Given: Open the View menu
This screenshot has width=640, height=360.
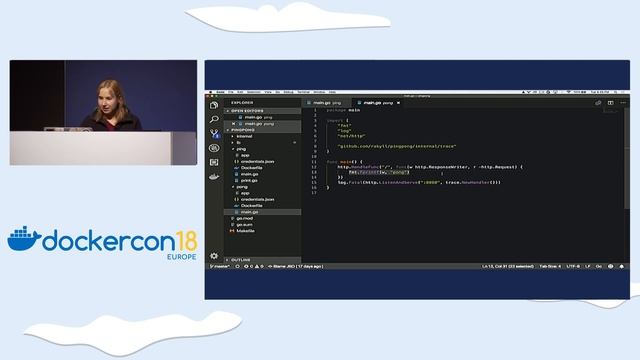Looking at the screenshot, I should click(x=268, y=92).
